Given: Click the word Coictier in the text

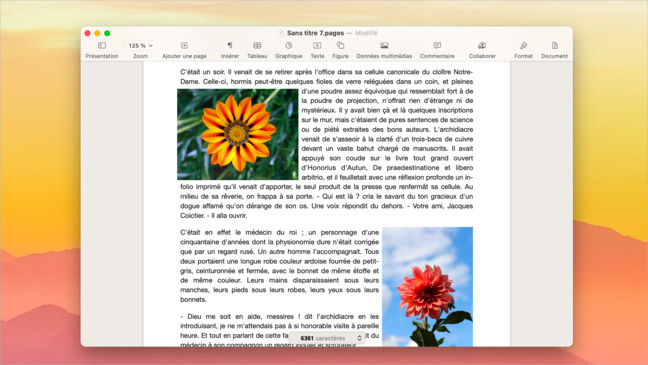Looking at the screenshot, I should click(x=192, y=215).
